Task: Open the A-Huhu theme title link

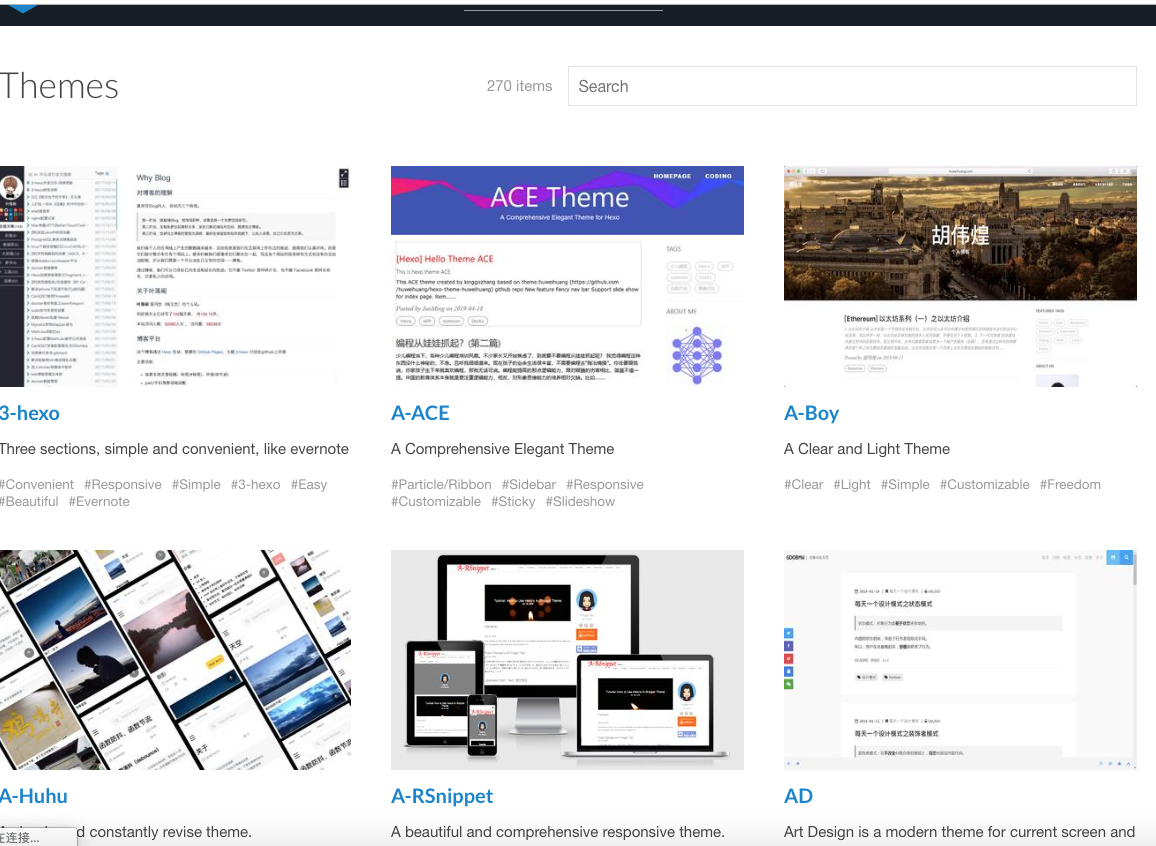Action: coord(34,796)
